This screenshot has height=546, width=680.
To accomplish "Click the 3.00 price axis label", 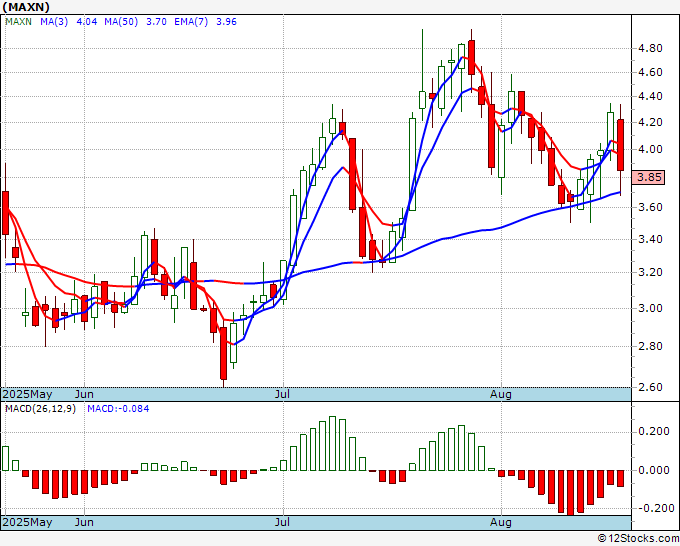I will point(650,308).
